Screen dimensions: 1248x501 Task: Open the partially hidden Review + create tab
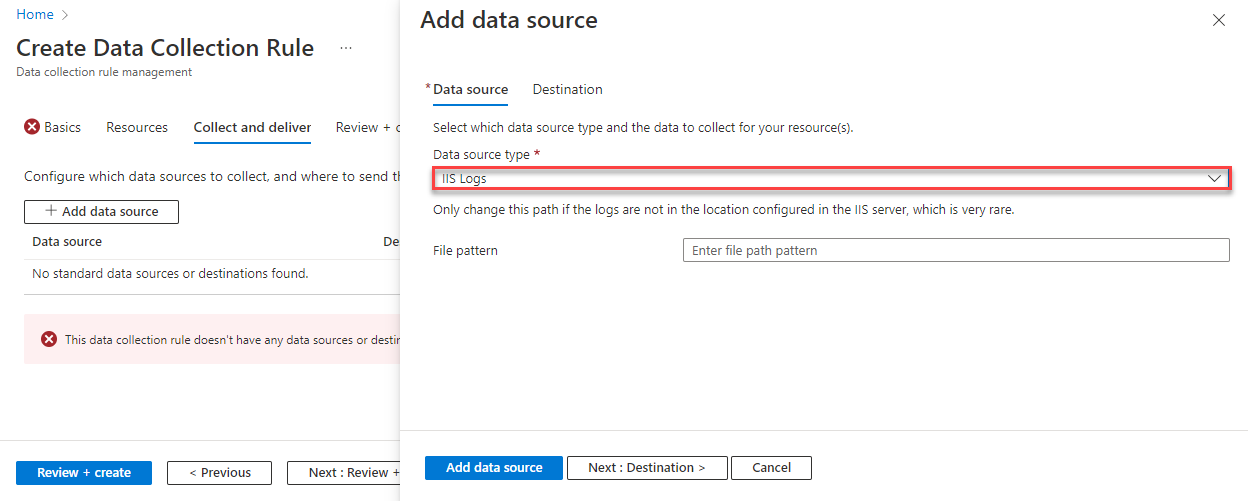367,127
